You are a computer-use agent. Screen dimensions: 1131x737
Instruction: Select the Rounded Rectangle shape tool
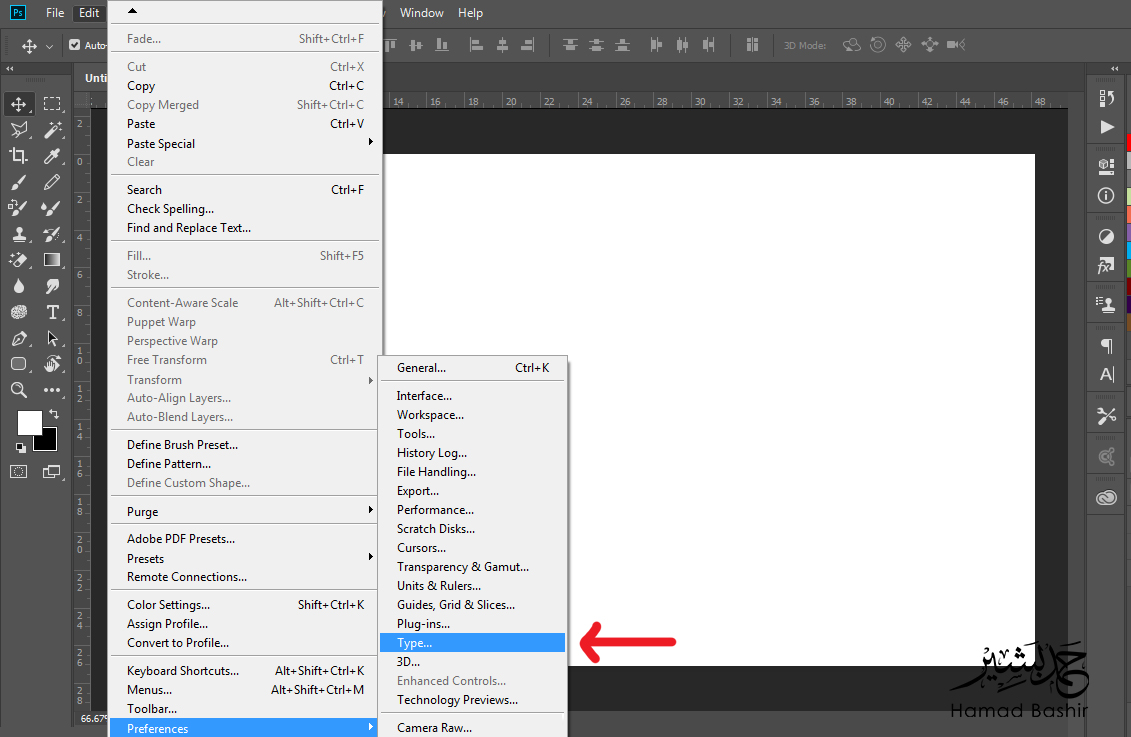(19, 364)
